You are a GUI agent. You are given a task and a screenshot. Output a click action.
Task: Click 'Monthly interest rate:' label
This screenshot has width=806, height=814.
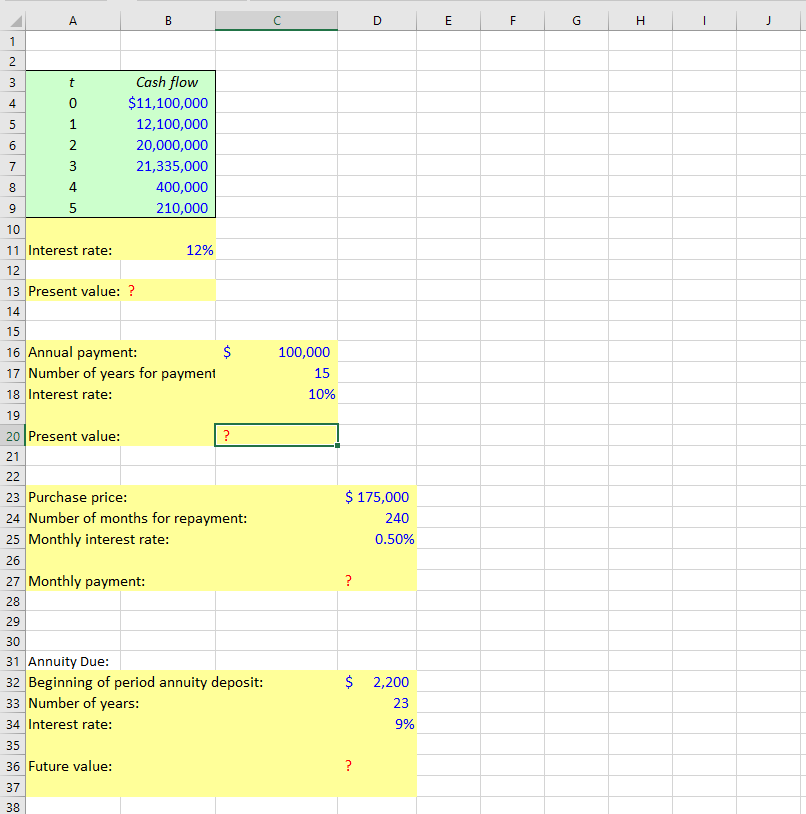(x=99, y=539)
